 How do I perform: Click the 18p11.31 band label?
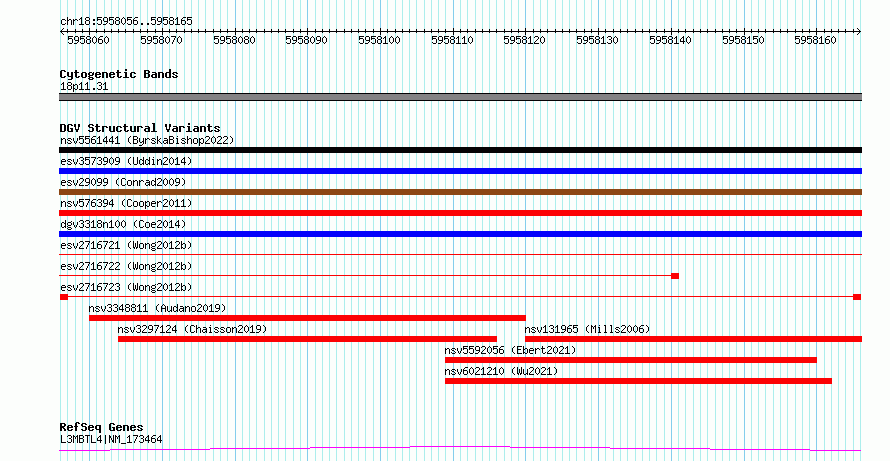[84, 87]
